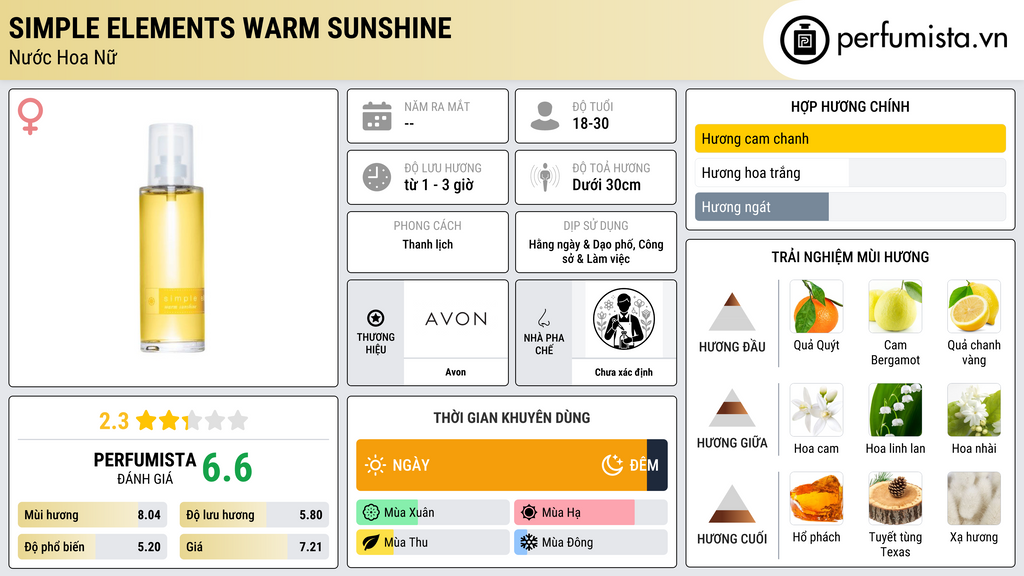Click the từ 1 - 3 giờ longevity value
This screenshot has height=576, width=1024.
tap(438, 185)
